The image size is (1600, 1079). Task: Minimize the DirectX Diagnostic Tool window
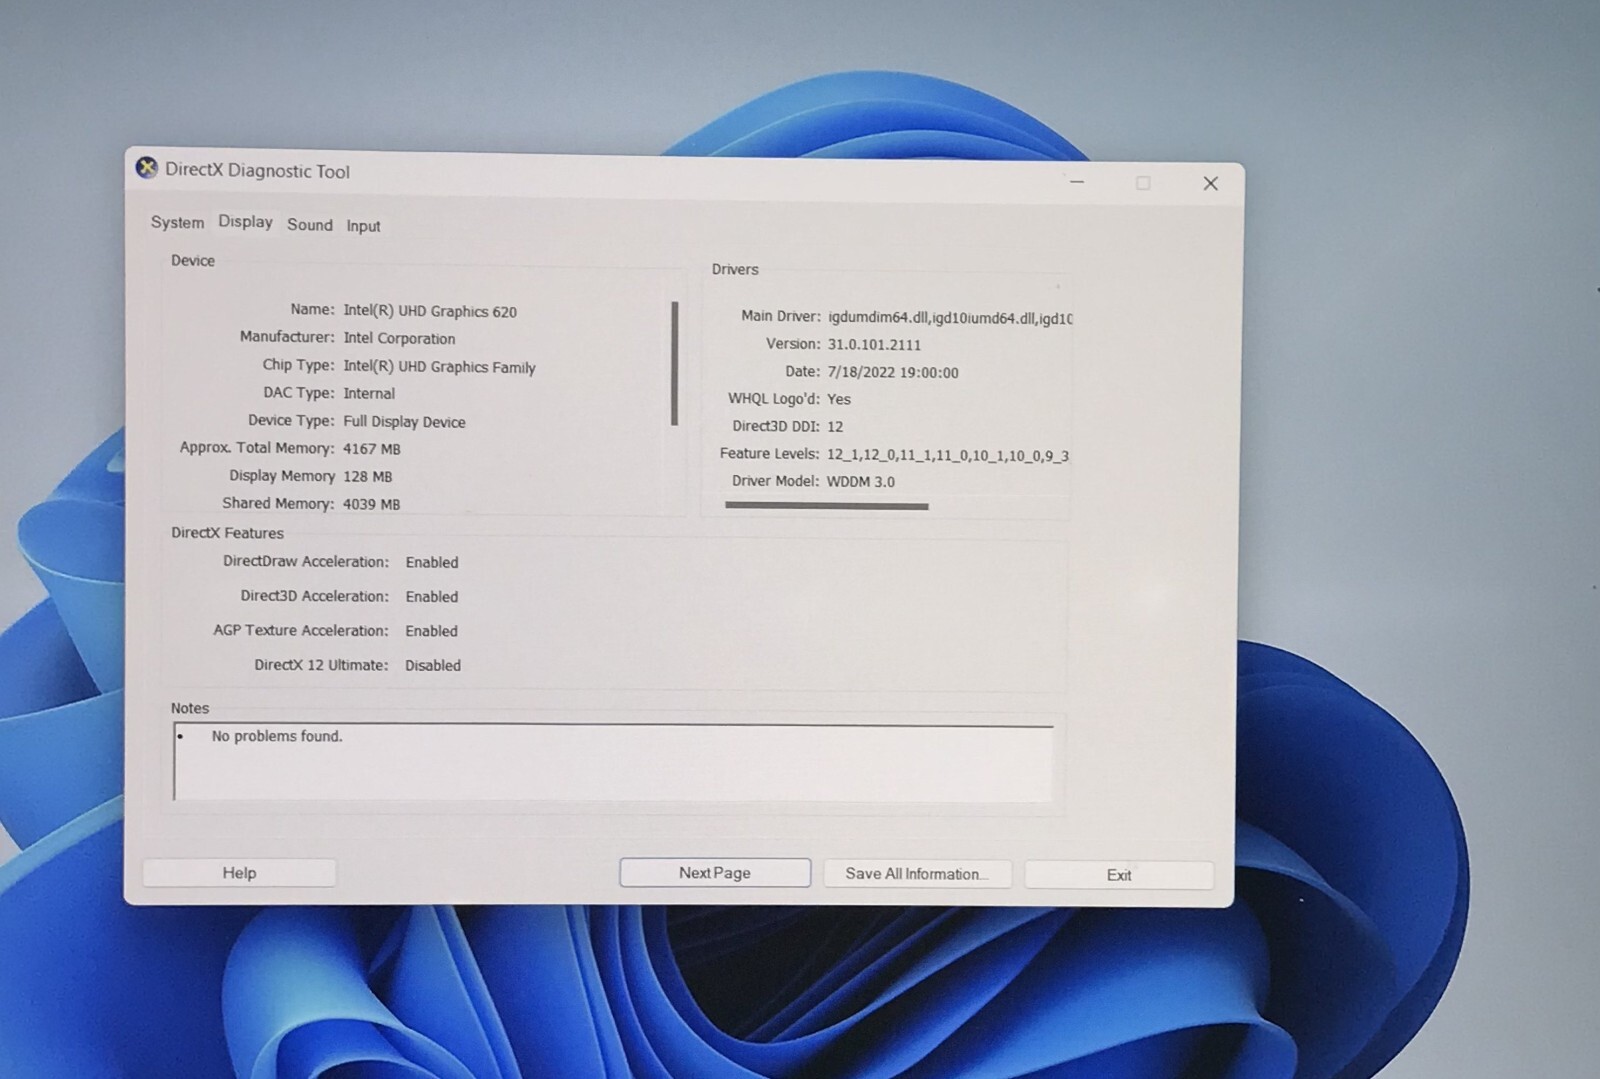pos(1077,182)
